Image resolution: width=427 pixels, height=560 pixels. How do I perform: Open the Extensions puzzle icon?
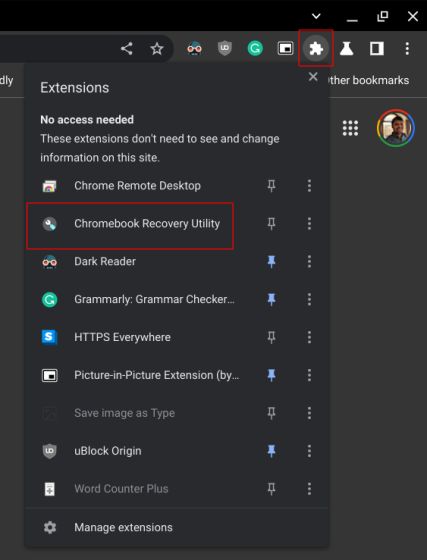(316, 48)
